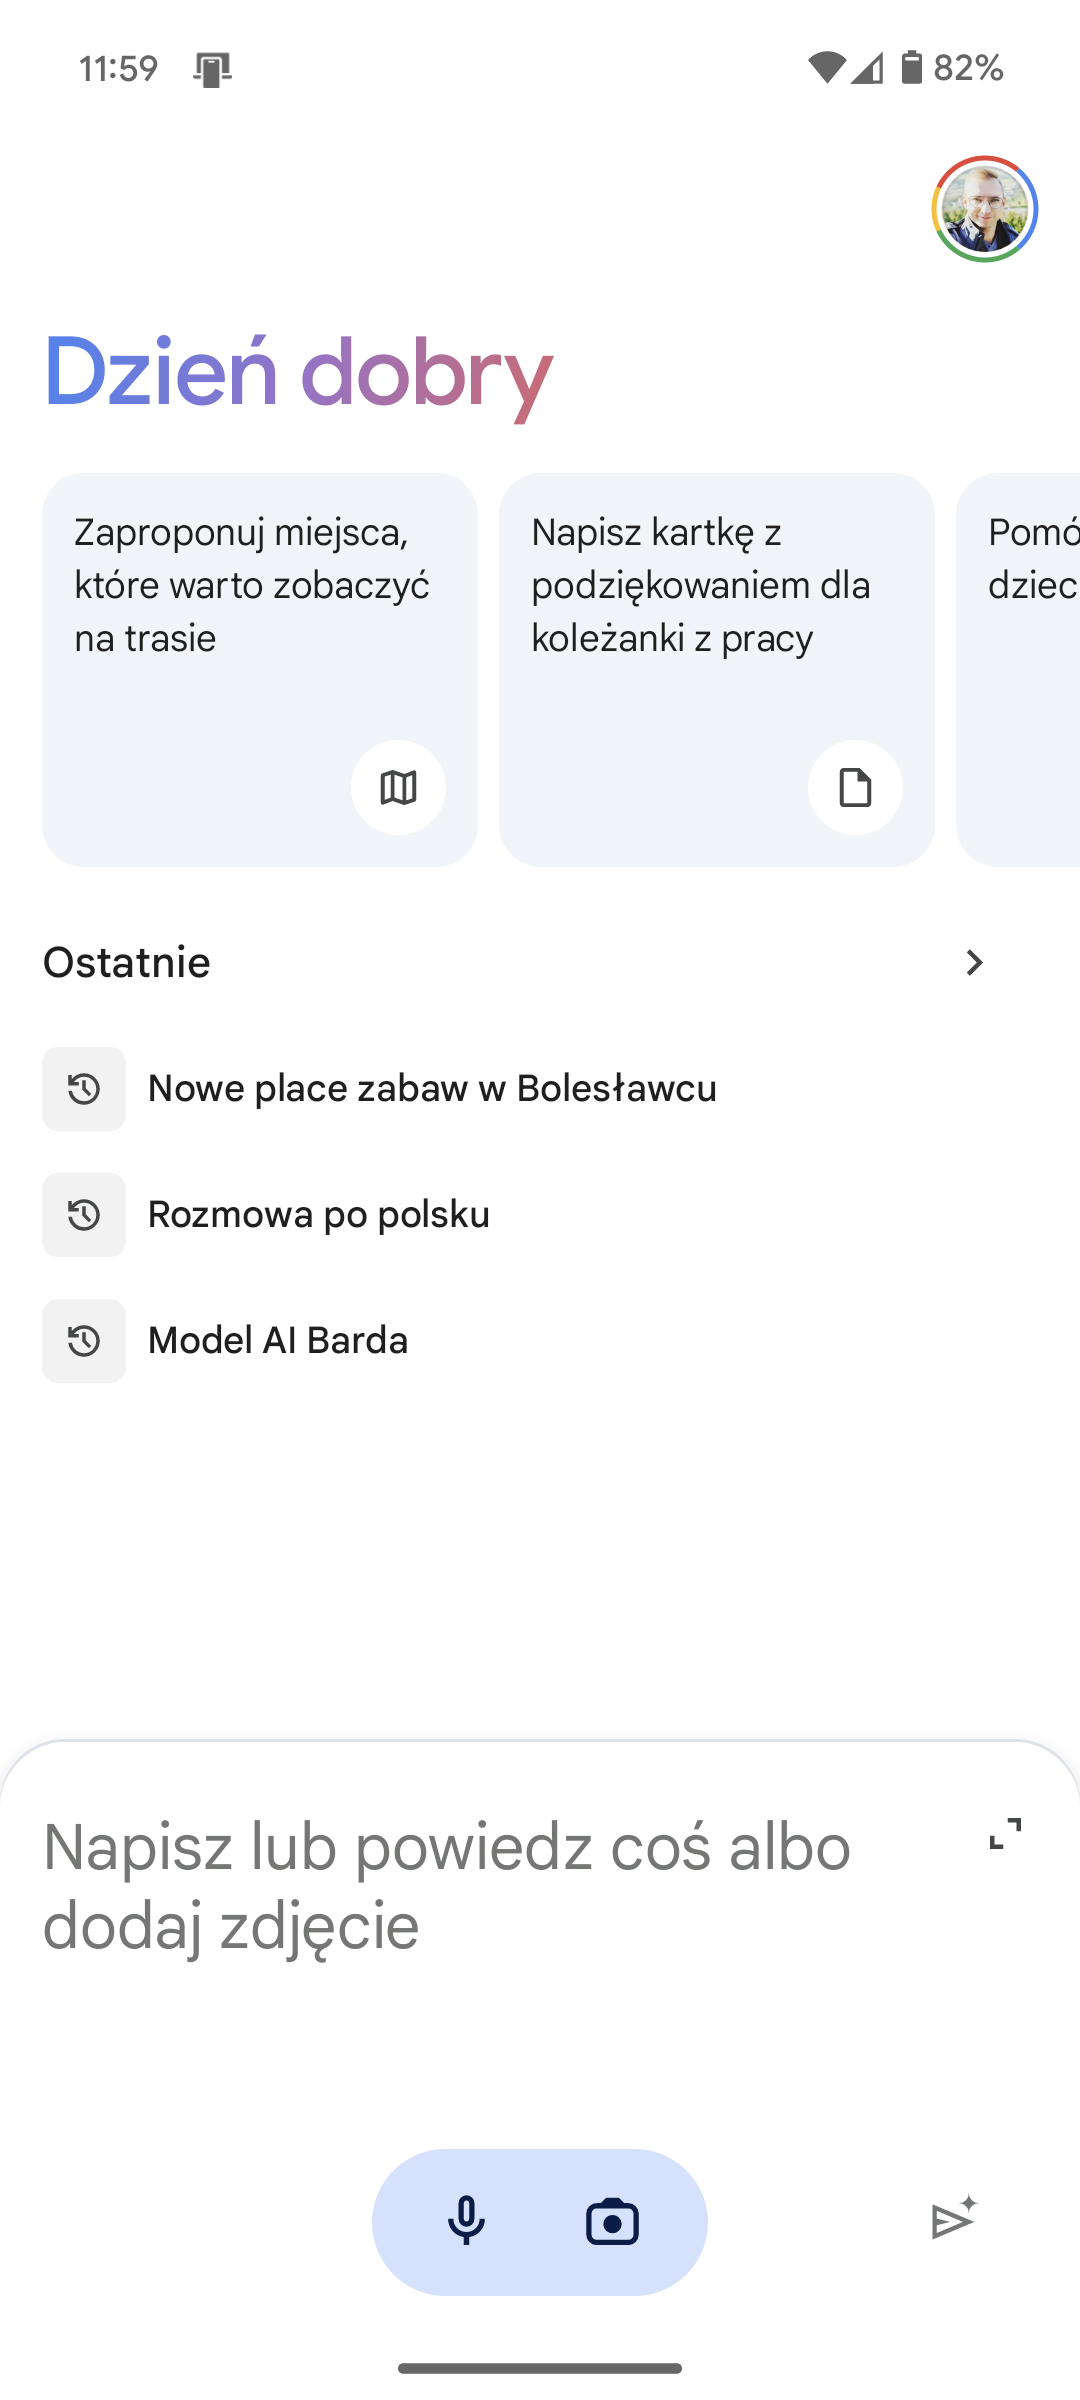Open the Model AI Barda conversation
The width and height of the screenshot is (1080, 2400).
pyautogui.click(x=278, y=1341)
